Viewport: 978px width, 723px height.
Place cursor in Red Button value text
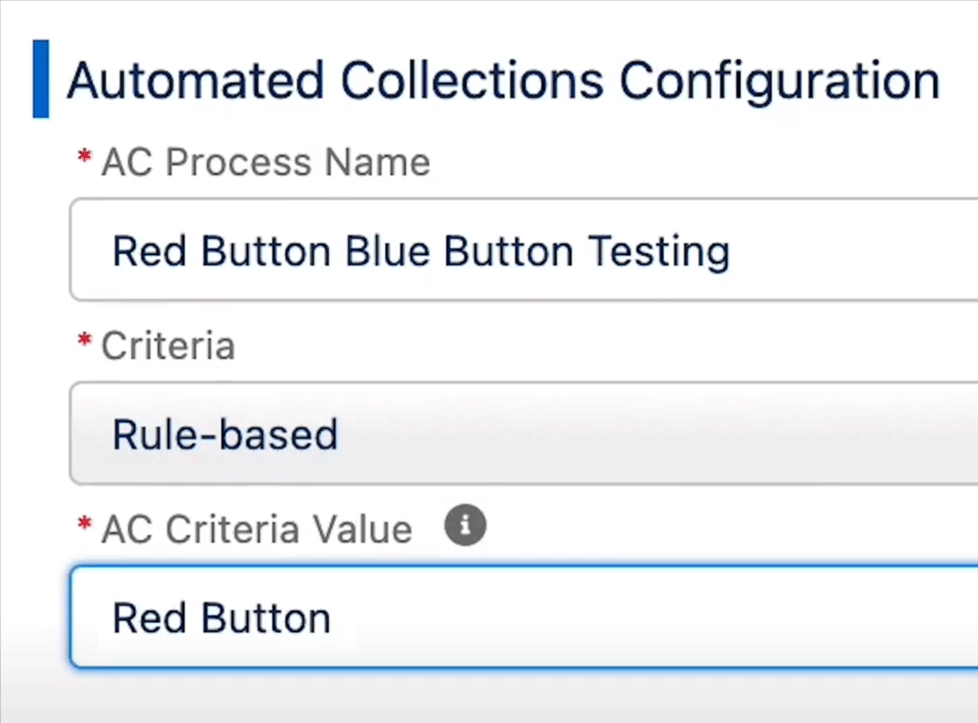click(x=221, y=618)
